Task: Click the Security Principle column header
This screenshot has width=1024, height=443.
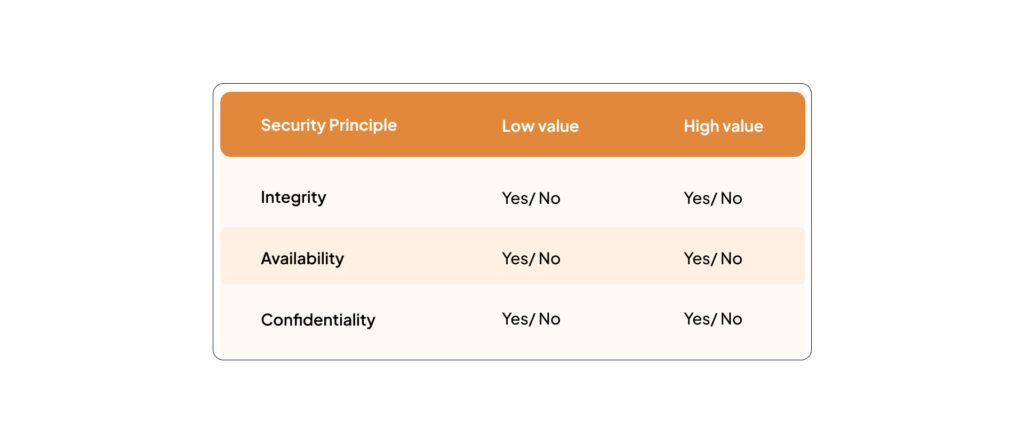Action: coord(328,125)
